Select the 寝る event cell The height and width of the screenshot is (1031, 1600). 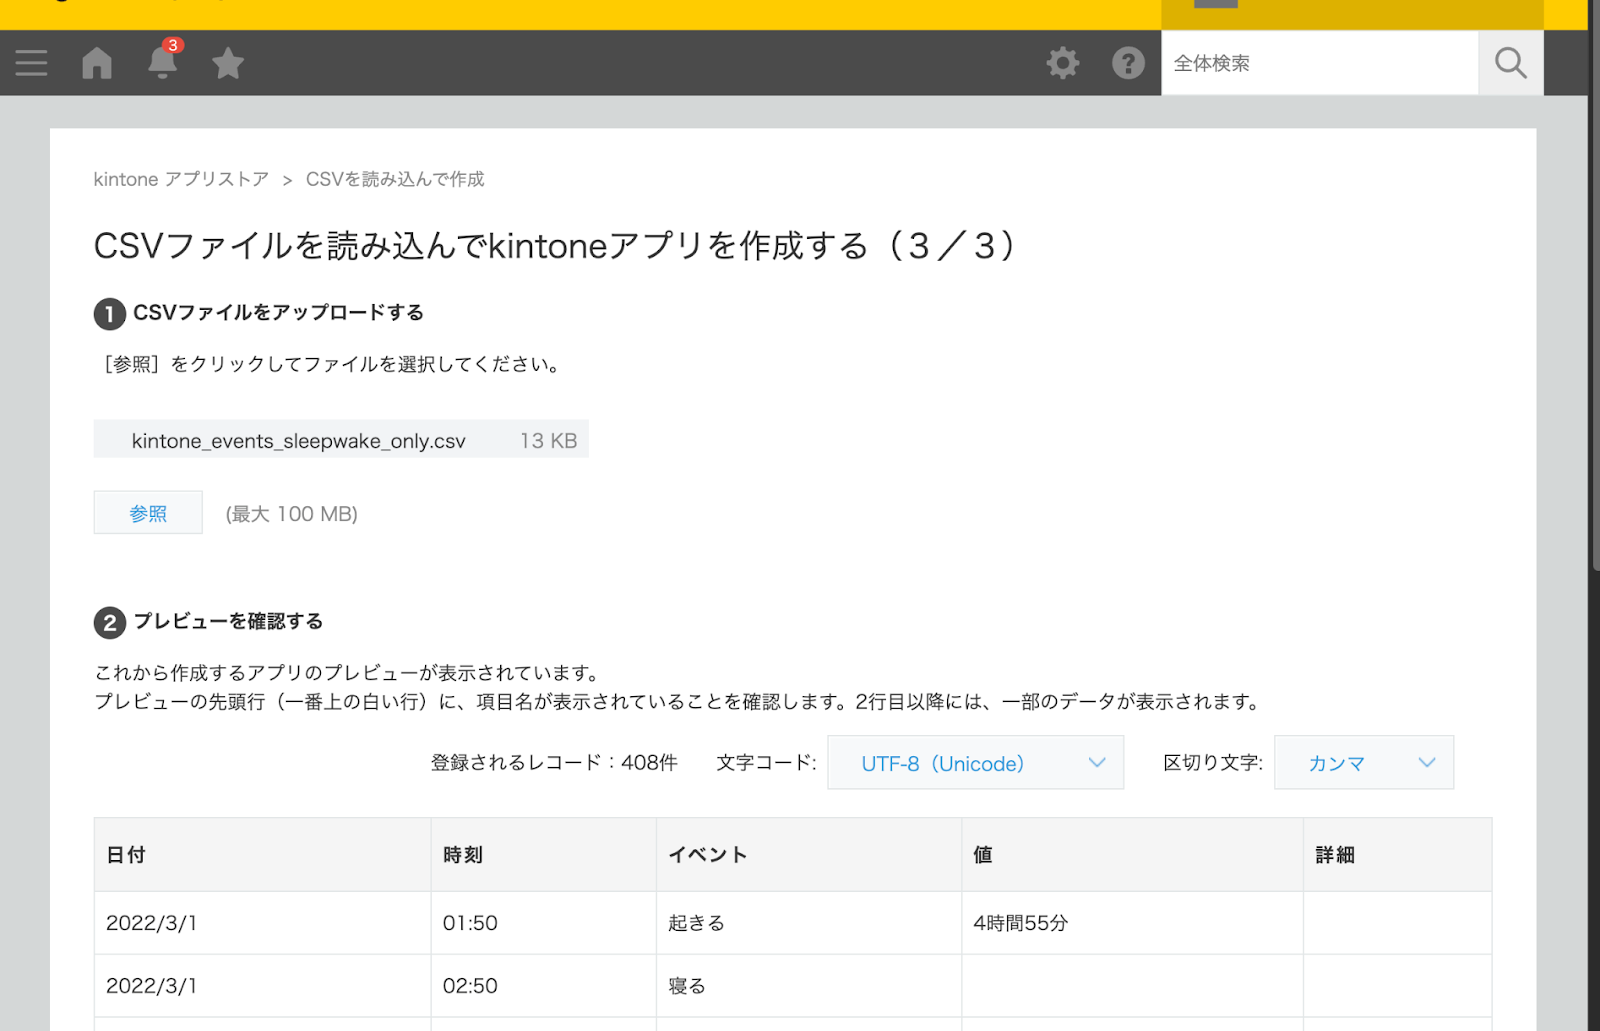pos(808,986)
